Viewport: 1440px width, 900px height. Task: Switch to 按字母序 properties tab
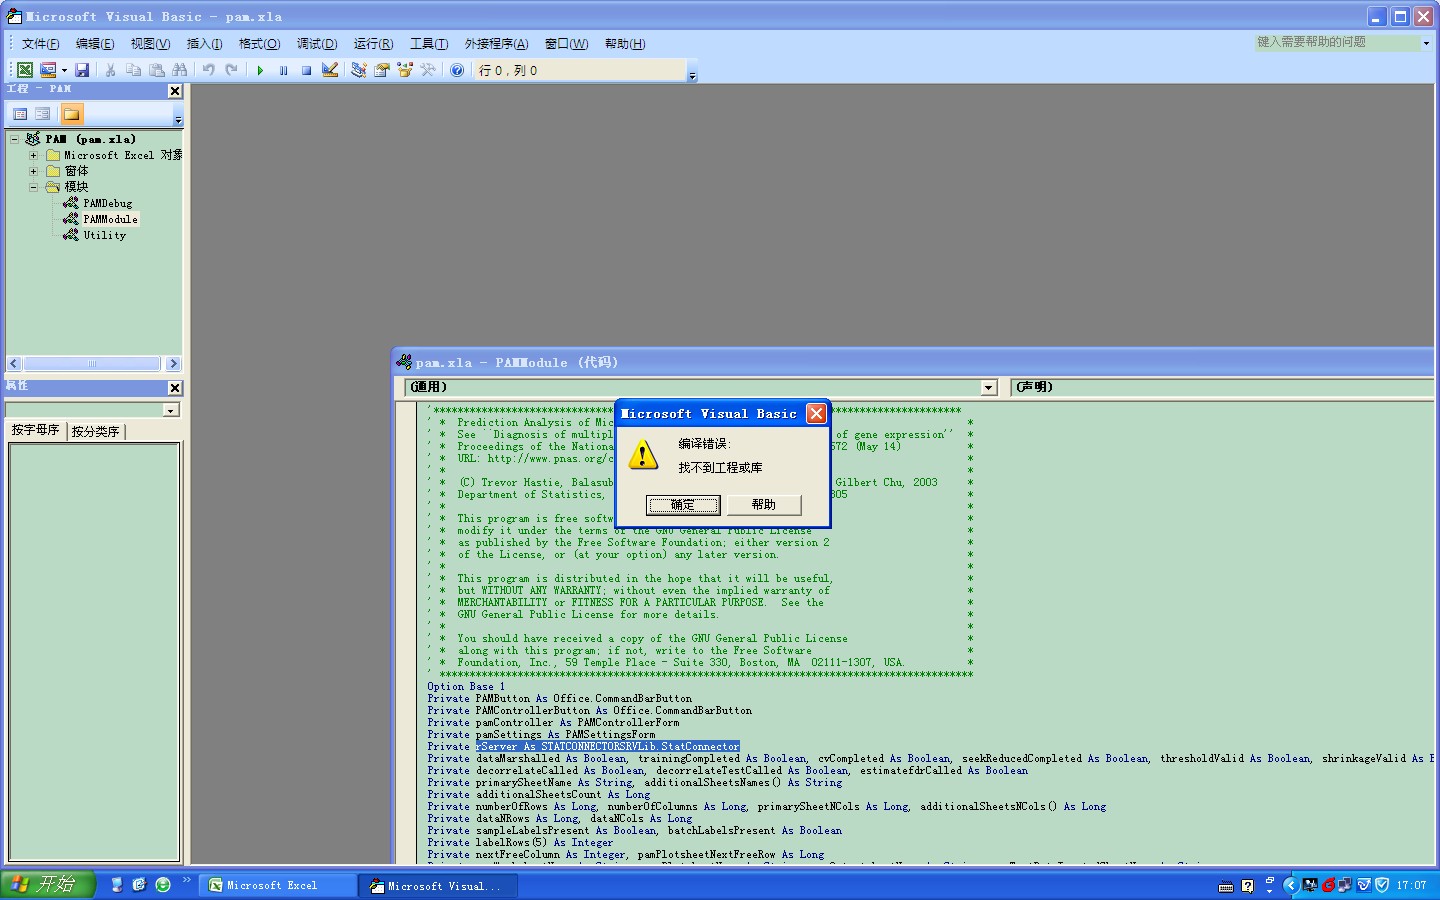[x=36, y=430]
